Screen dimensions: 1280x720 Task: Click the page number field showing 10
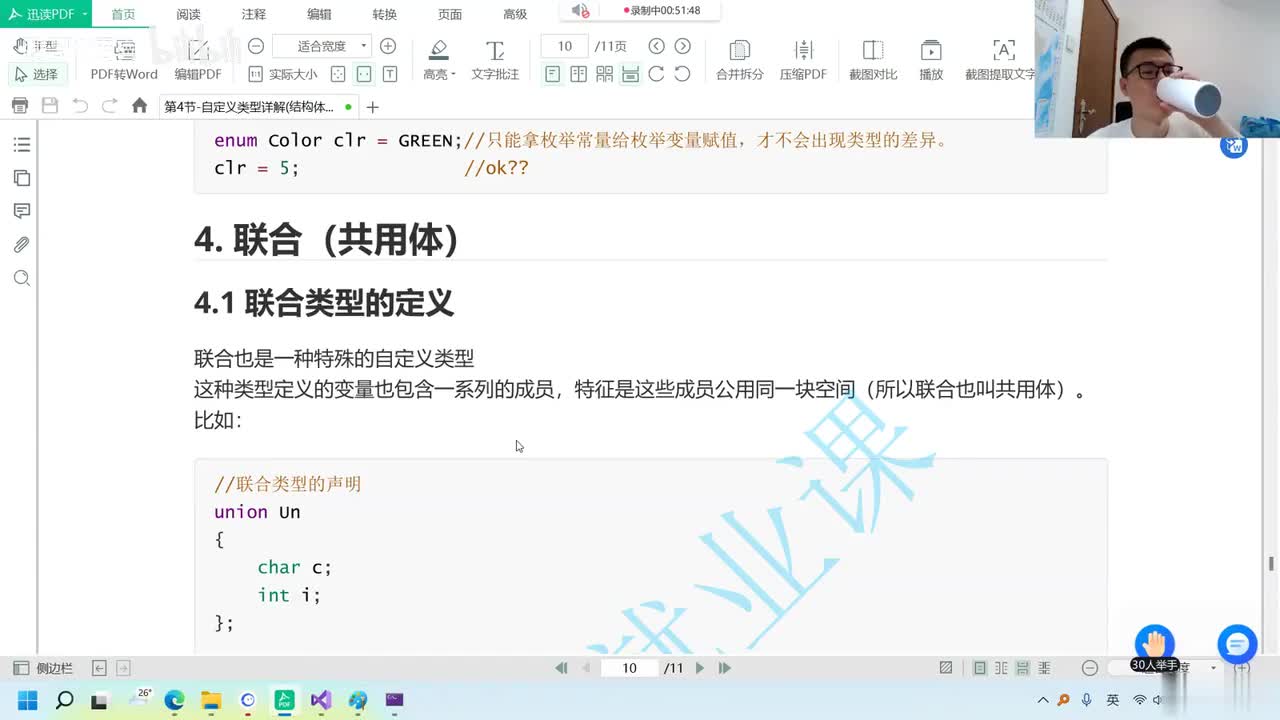point(565,46)
